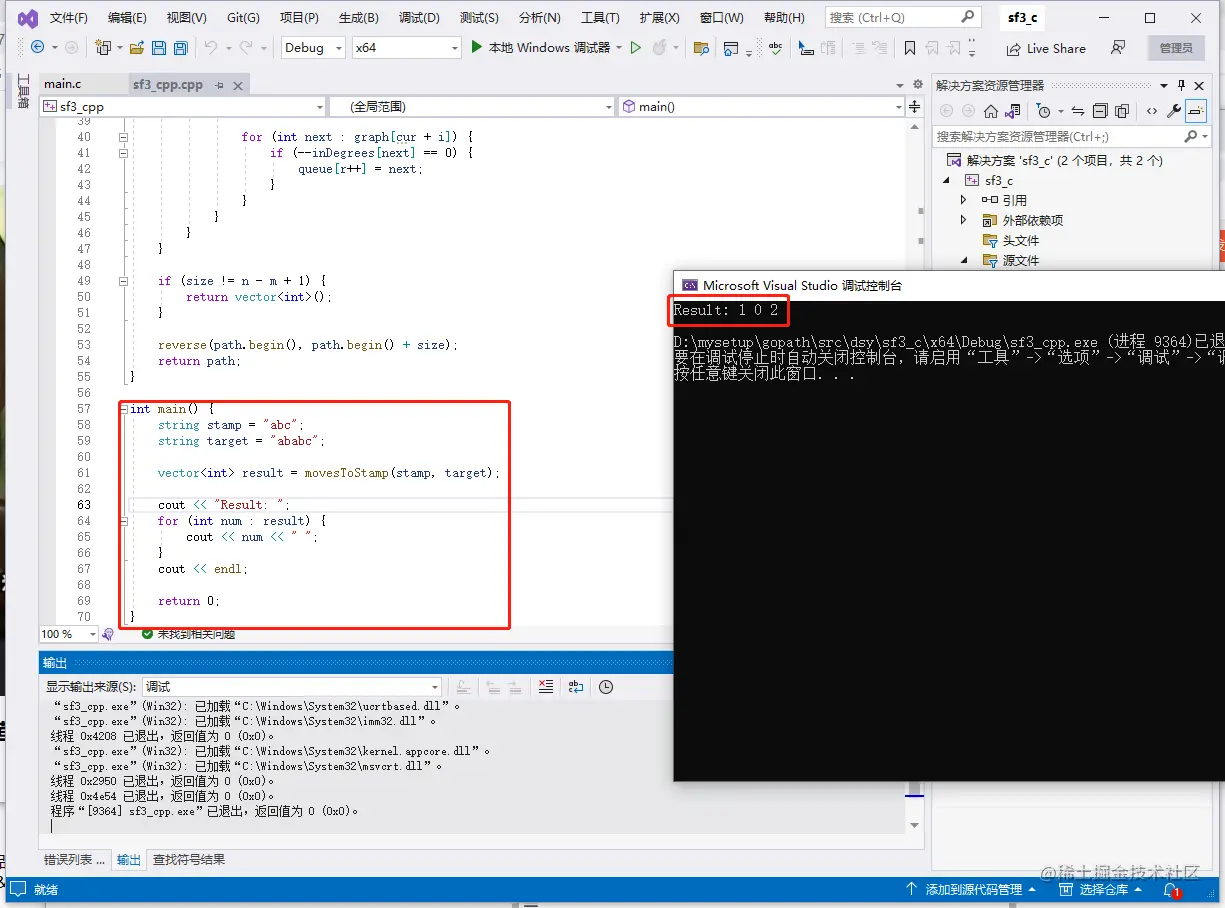Click the code cleanup broom icon near zoom
This screenshot has width=1225, height=908.
(x=108, y=634)
